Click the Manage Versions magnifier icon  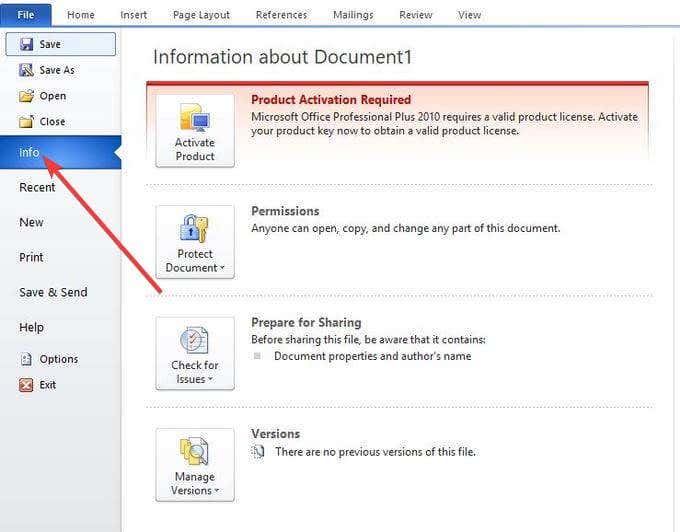click(x=194, y=451)
